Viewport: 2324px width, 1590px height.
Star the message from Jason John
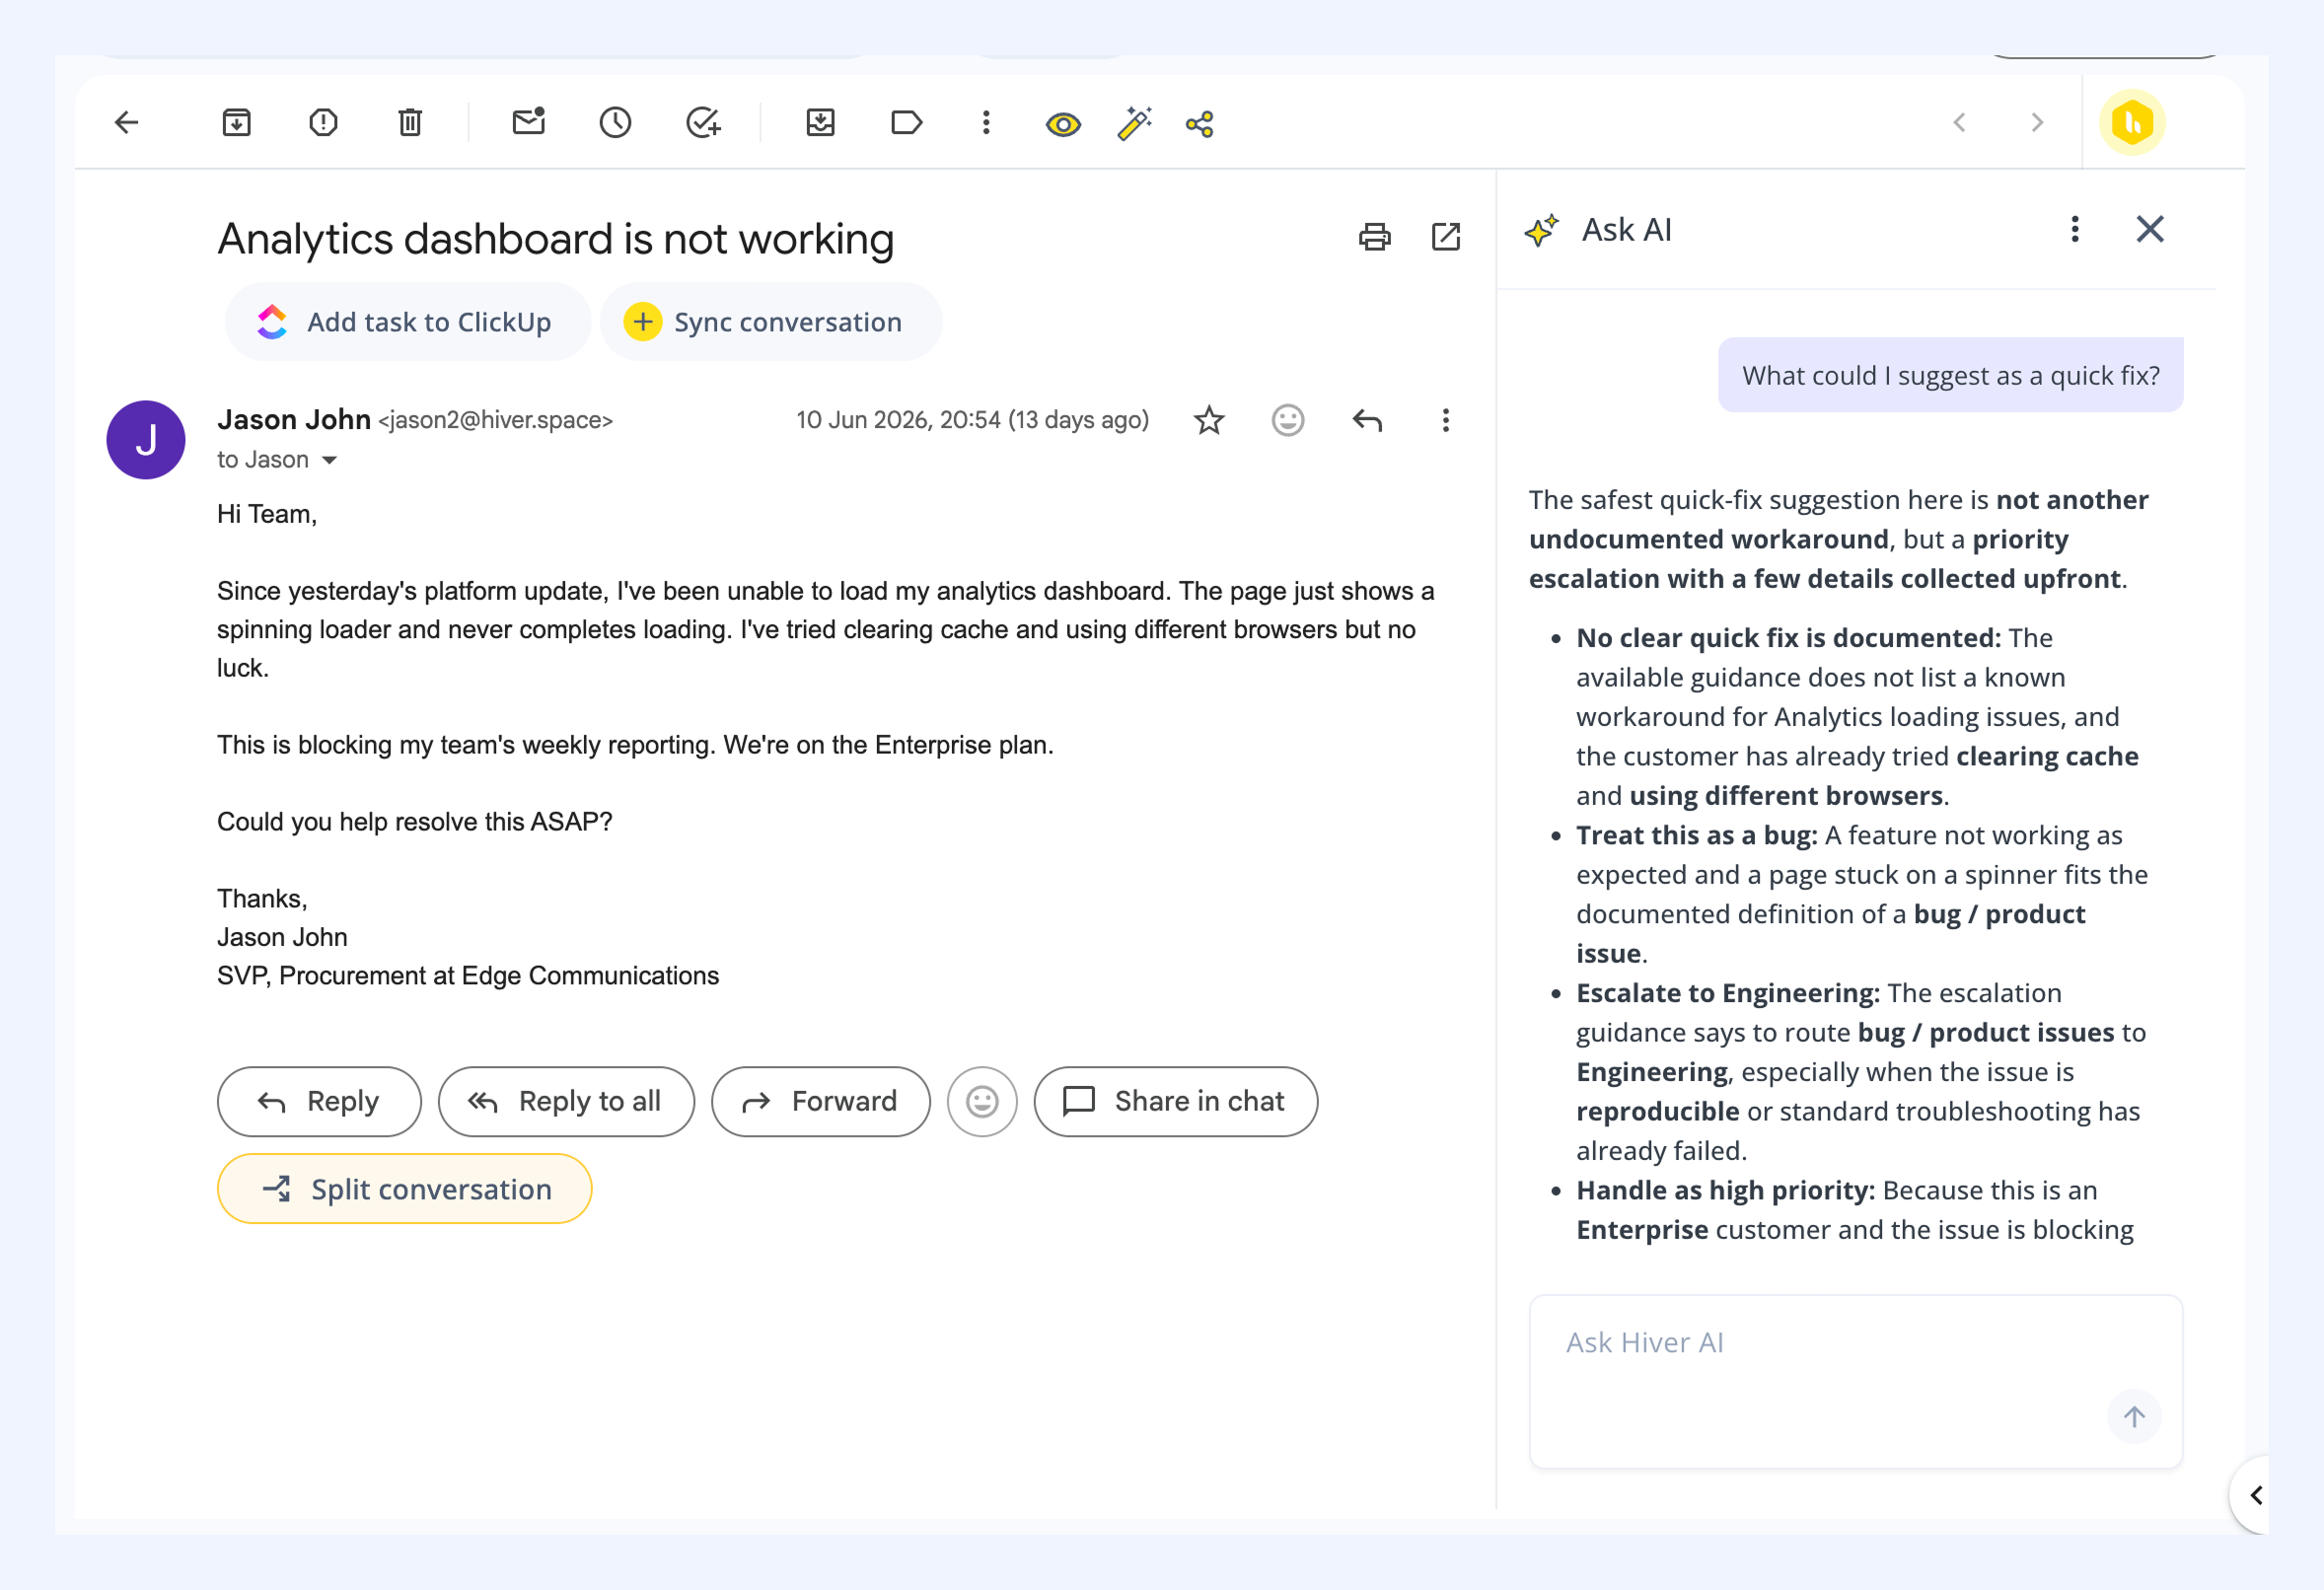point(1209,420)
